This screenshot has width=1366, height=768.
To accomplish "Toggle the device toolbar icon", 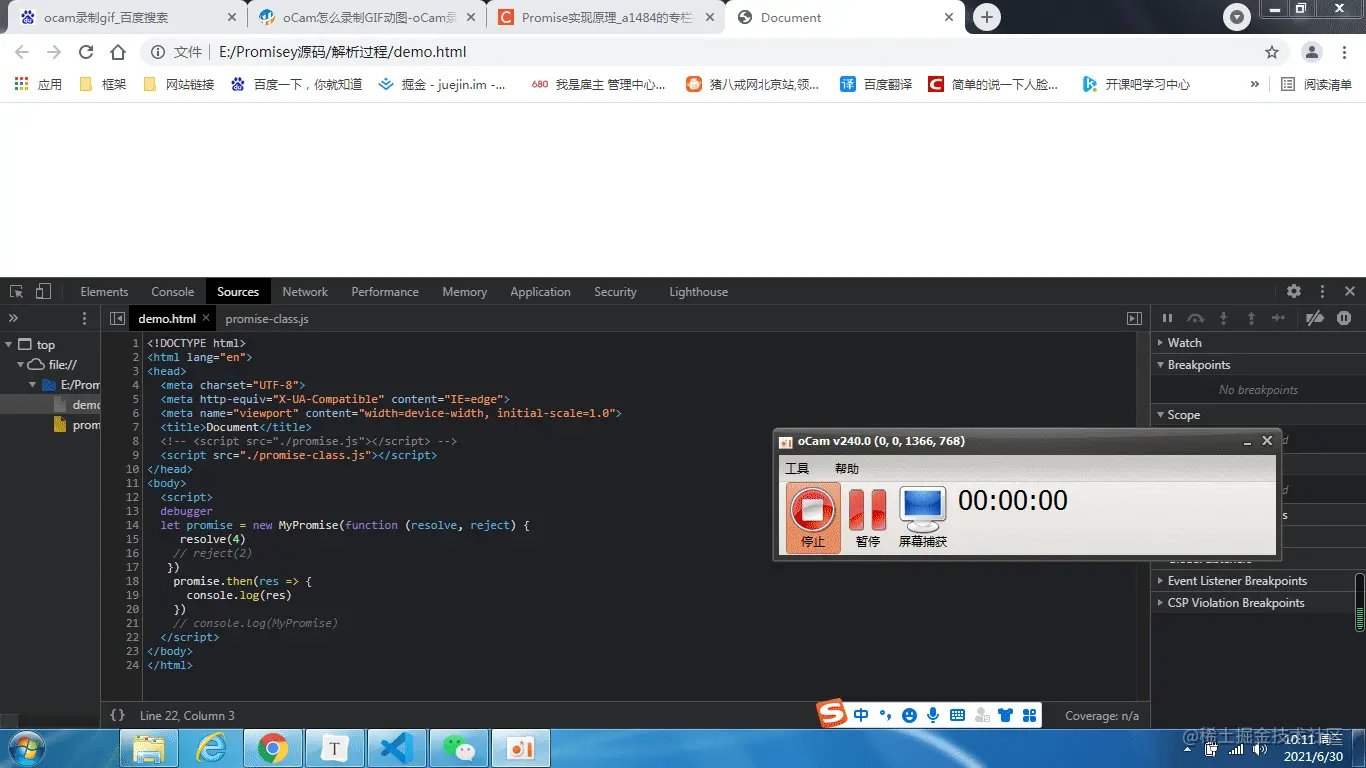I will pos(43,292).
